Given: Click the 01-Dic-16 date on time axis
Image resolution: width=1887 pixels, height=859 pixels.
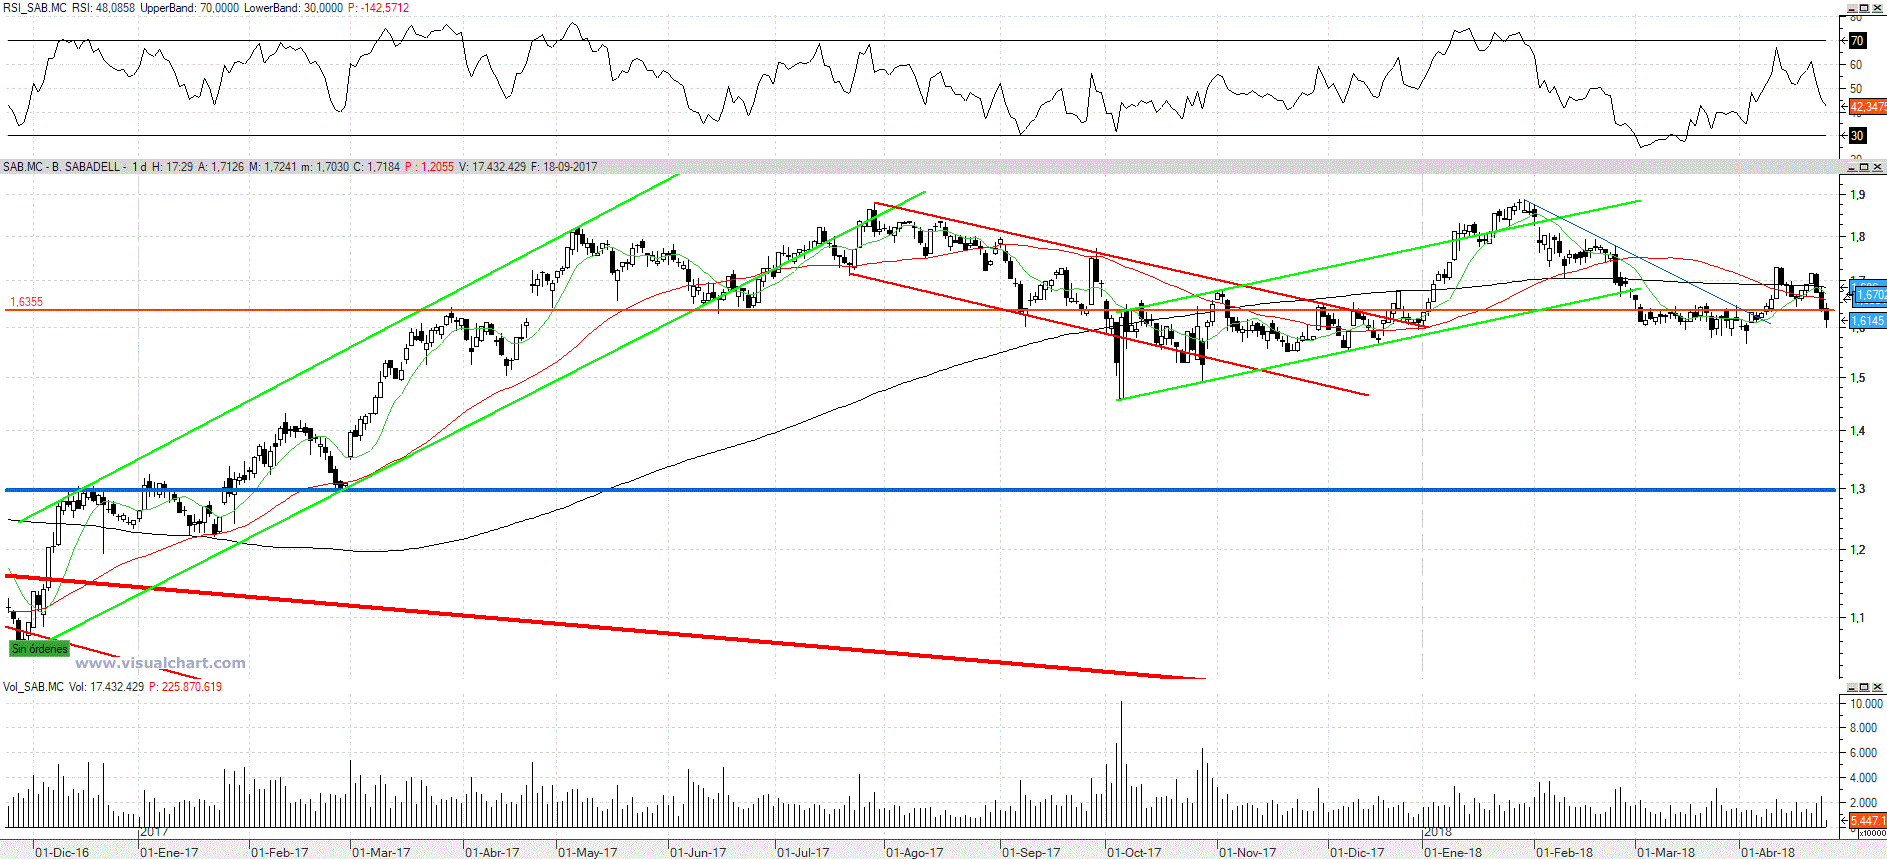Looking at the screenshot, I should (62, 853).
